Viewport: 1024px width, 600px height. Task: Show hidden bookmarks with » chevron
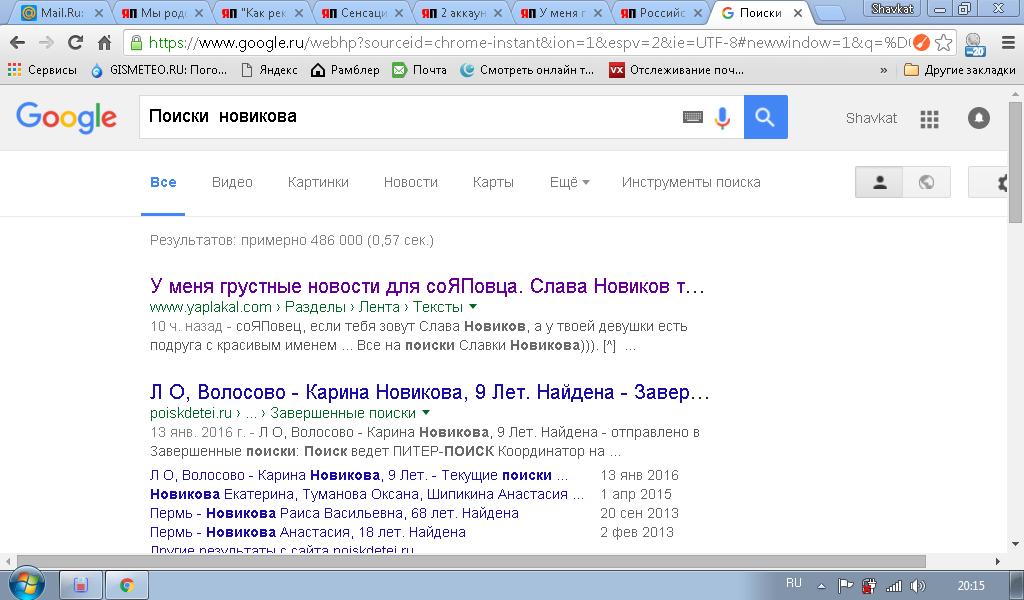pos(884,70)
